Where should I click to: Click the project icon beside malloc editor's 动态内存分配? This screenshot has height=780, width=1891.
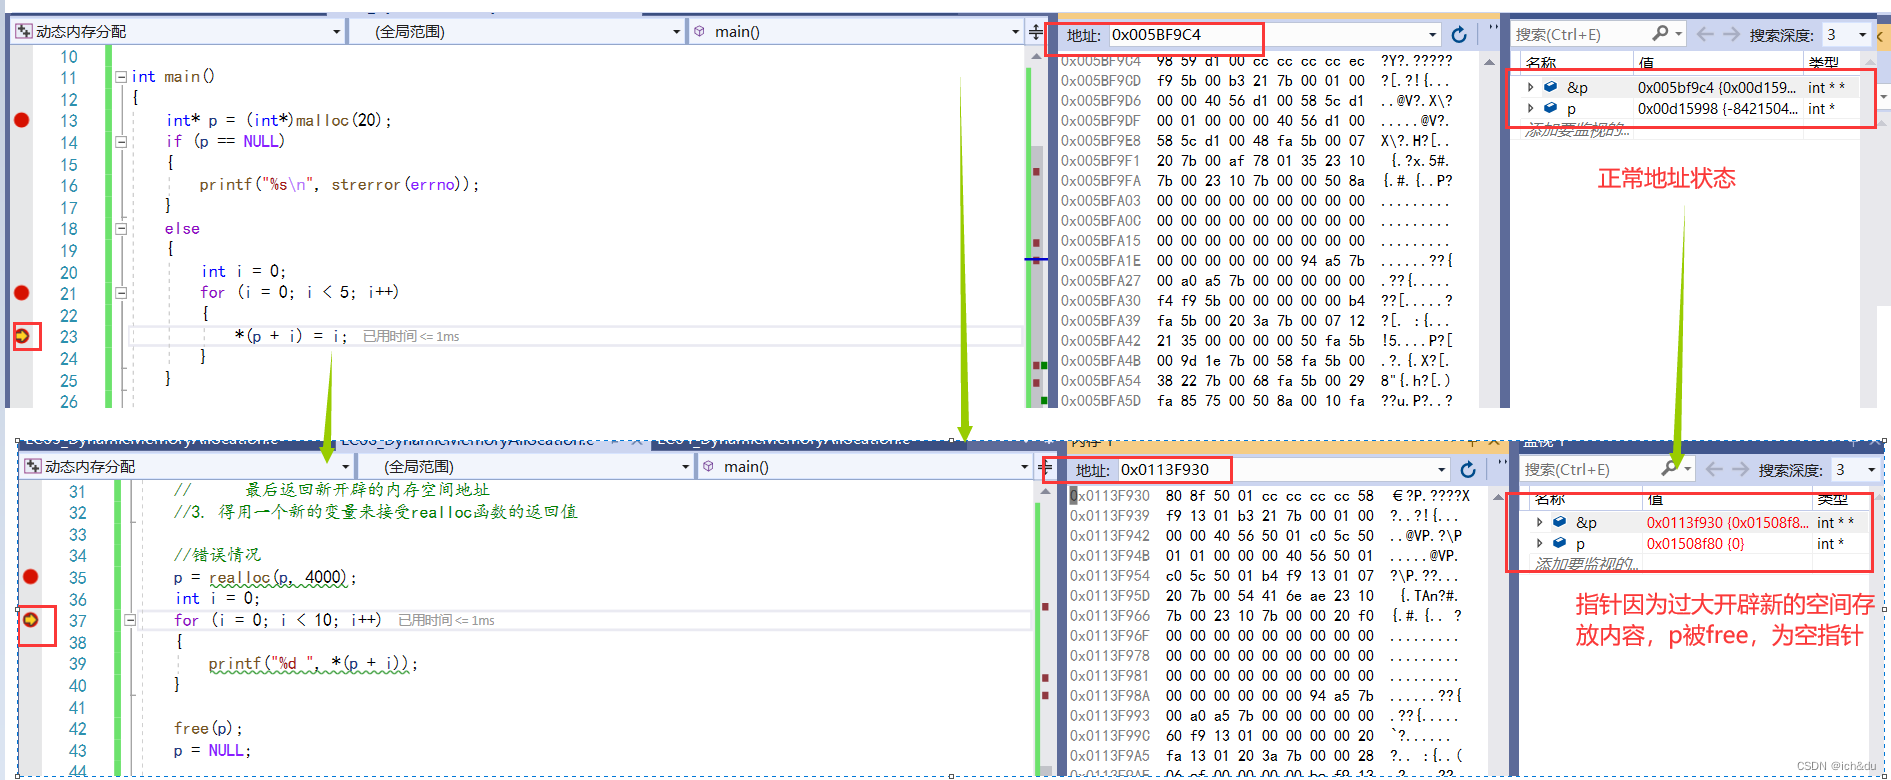click(24, 32)
